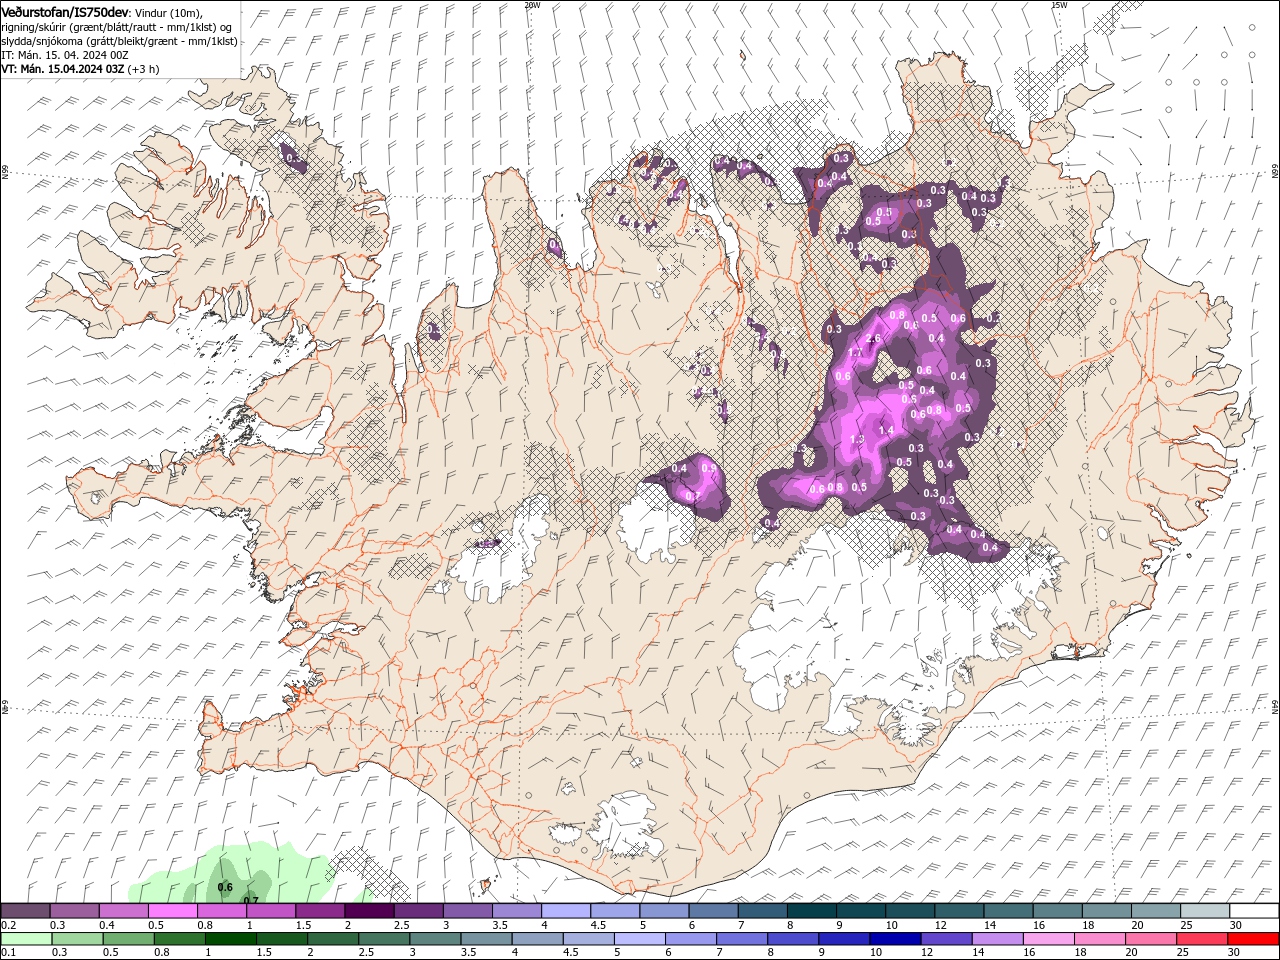Click the '15W' longitude label

(1059, 5)
